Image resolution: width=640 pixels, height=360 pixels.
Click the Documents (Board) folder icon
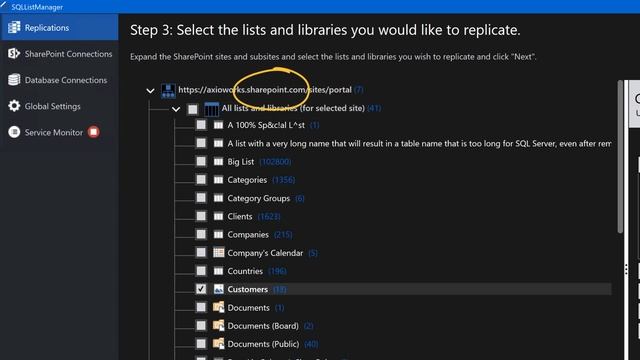pos(218,325)
